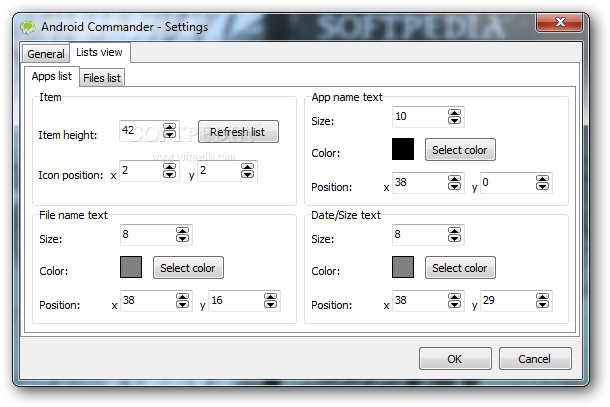Decrease the Icon position y value
The height and width of the screenshot is (407, 610).
click(x=247, y=174)
